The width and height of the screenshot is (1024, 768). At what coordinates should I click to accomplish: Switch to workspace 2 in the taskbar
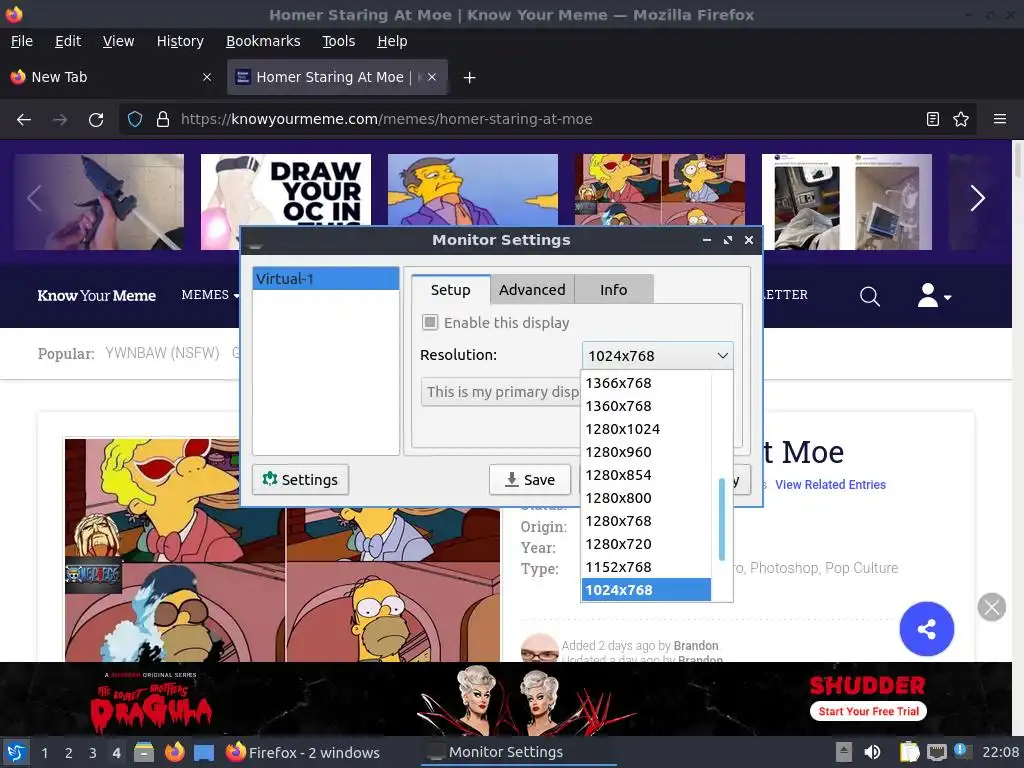tap(69, 753)
